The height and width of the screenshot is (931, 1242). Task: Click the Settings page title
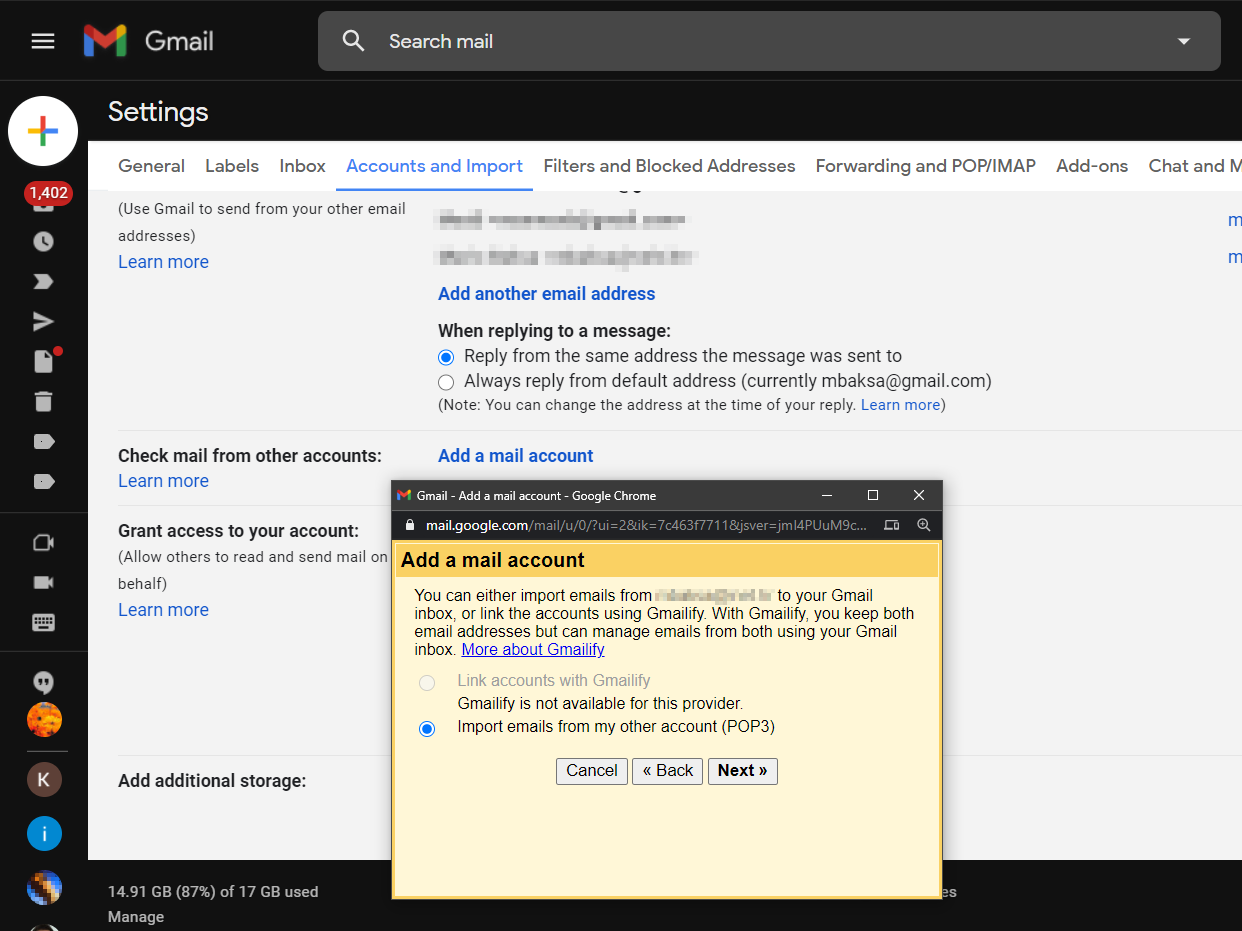click(x=158, y=111)
